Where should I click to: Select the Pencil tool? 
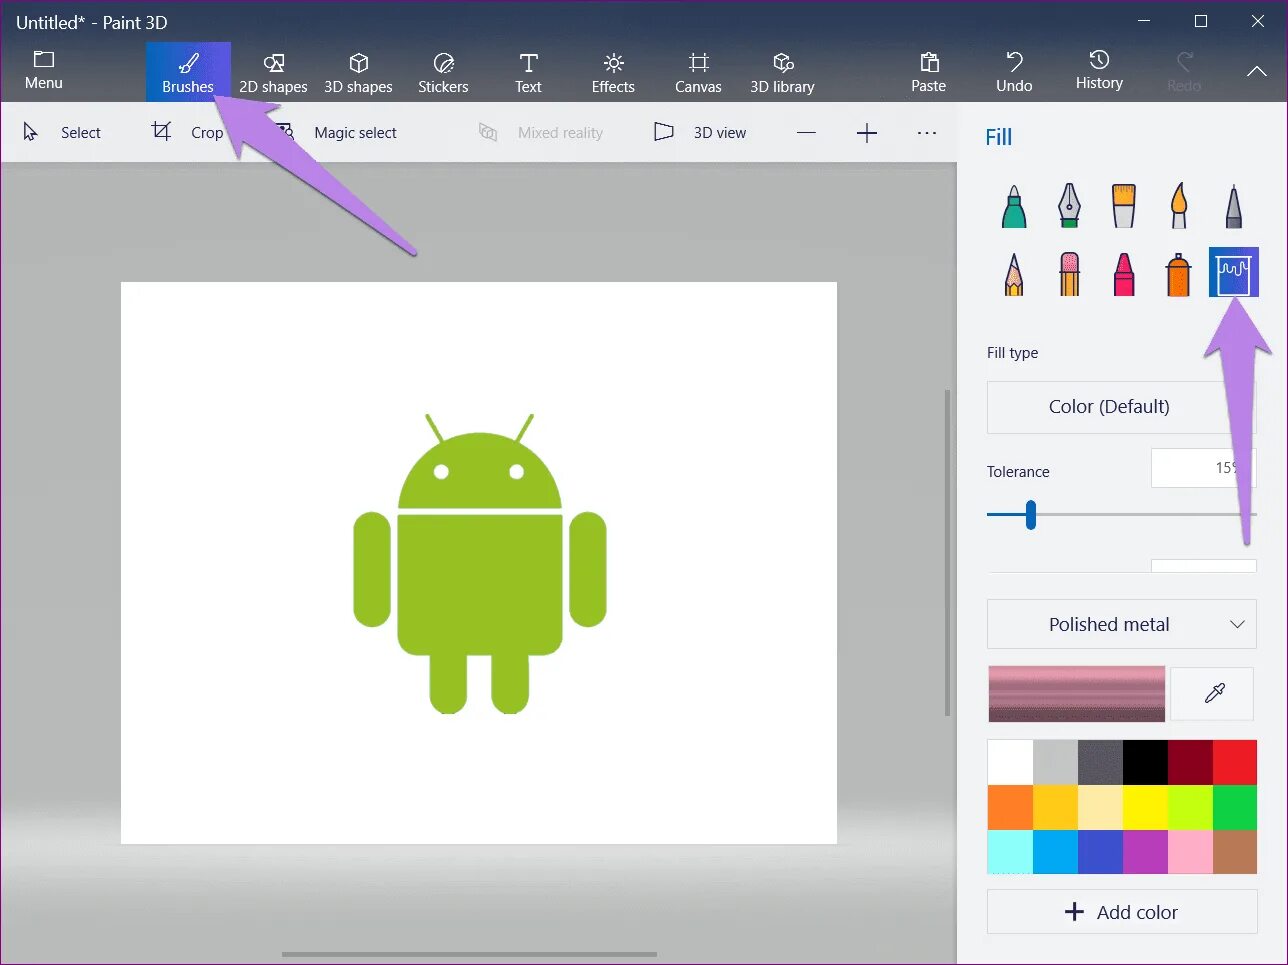(1014, 274)
